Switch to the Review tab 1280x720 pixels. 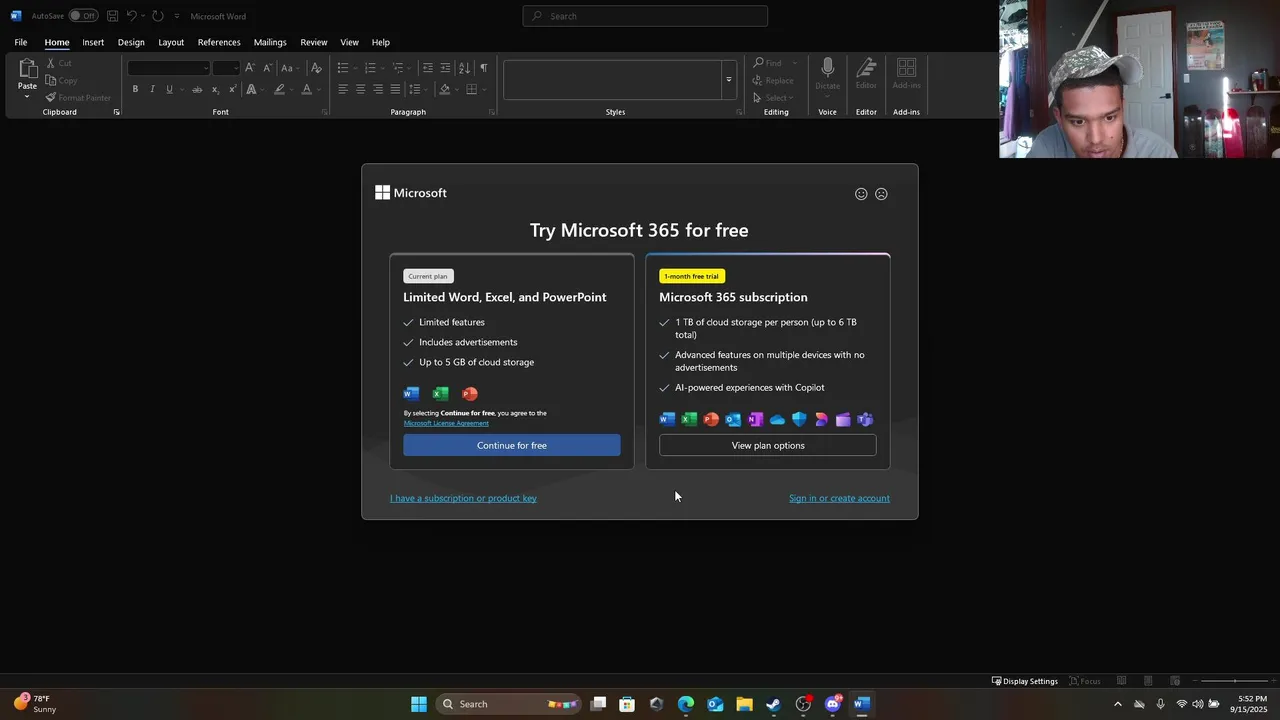point(314,42)
